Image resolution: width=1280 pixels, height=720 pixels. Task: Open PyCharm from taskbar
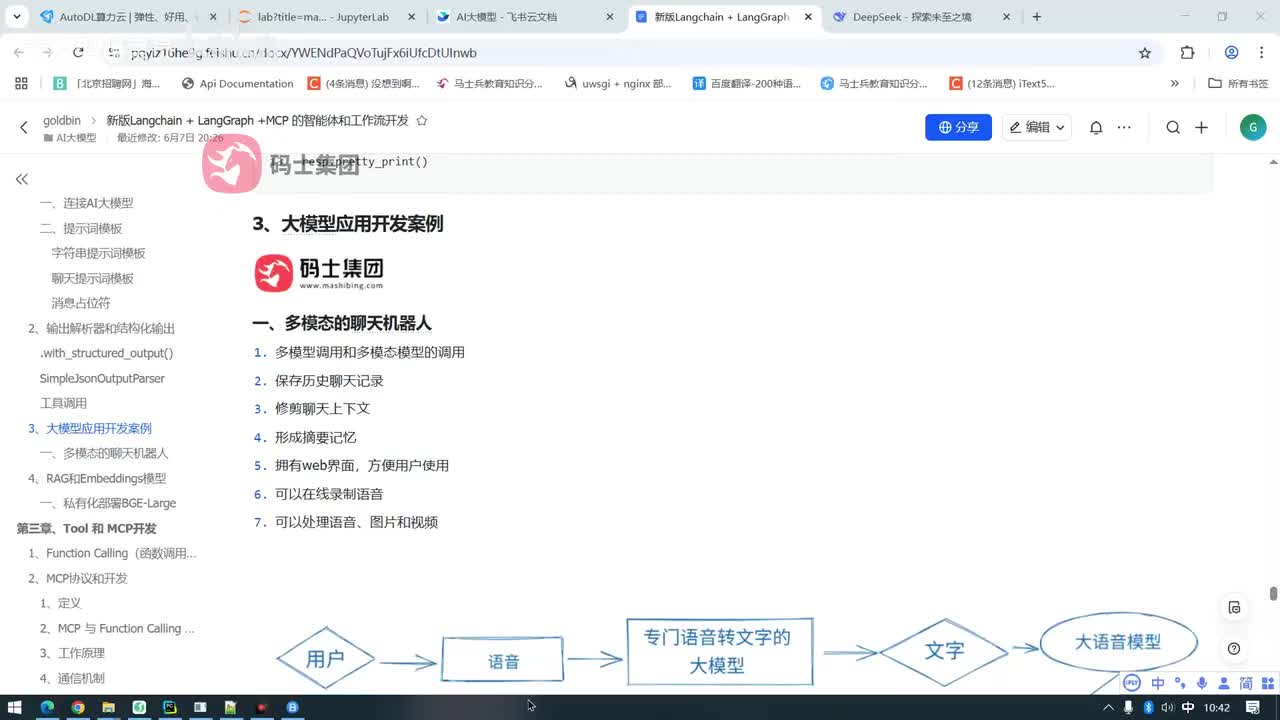tap(170, 707)
